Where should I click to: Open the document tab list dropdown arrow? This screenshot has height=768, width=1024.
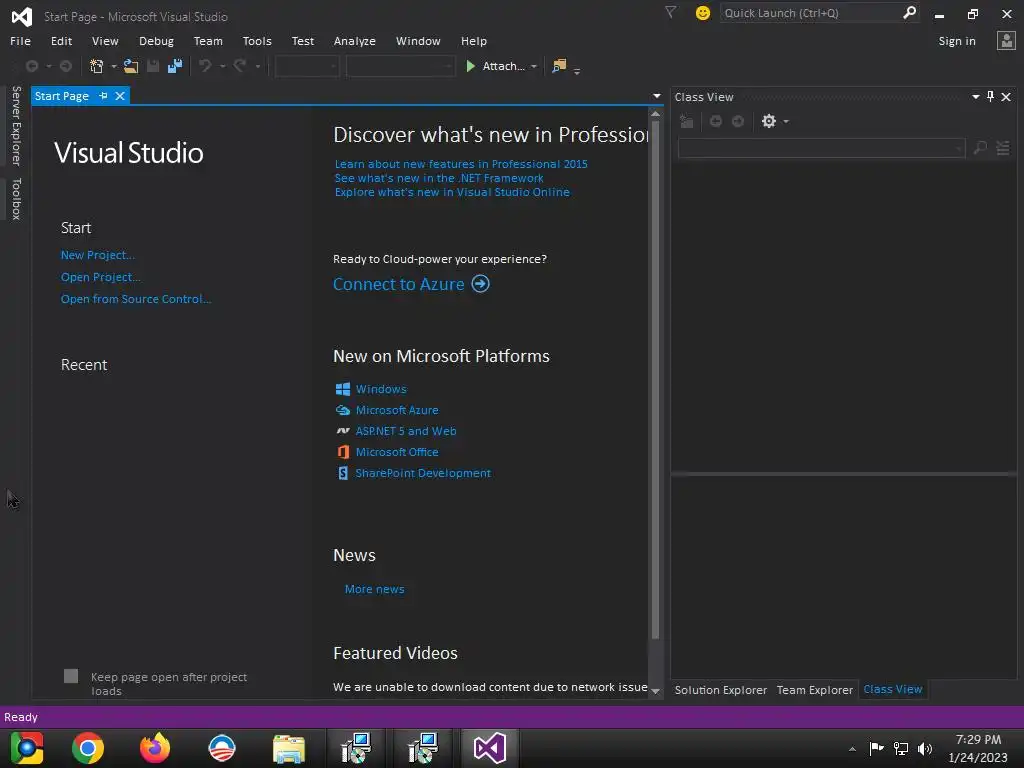(656, 96)
